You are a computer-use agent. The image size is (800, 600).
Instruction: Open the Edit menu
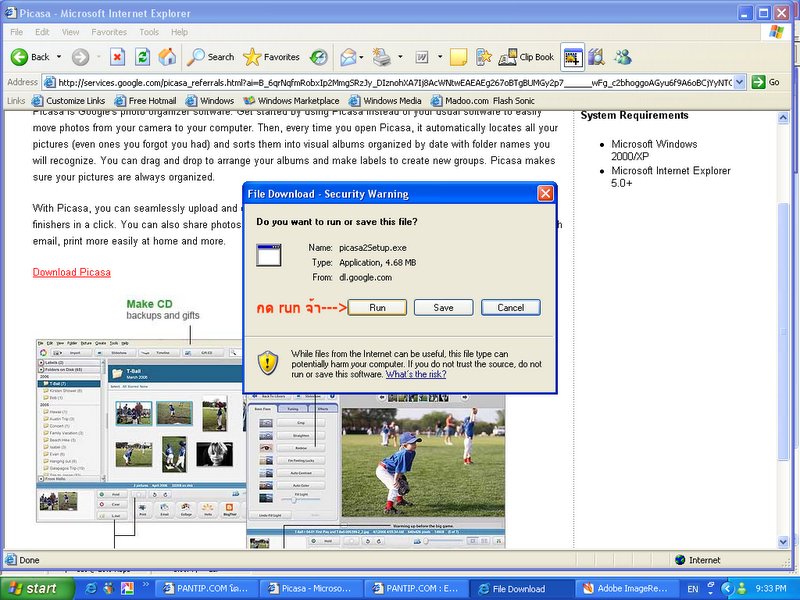(42, 32)
